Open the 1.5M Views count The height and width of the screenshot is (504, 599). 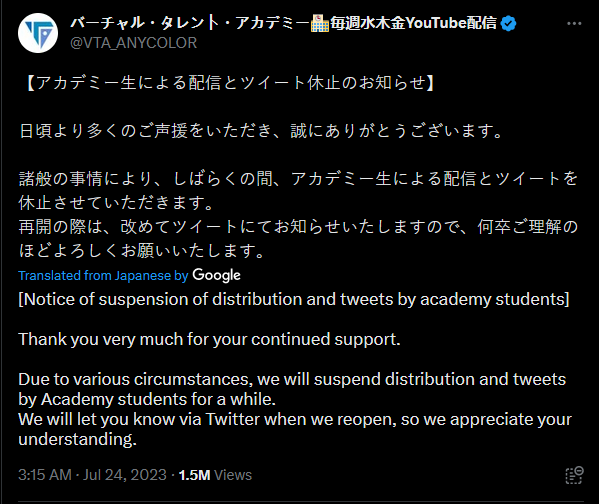click(x=215, y=475)
